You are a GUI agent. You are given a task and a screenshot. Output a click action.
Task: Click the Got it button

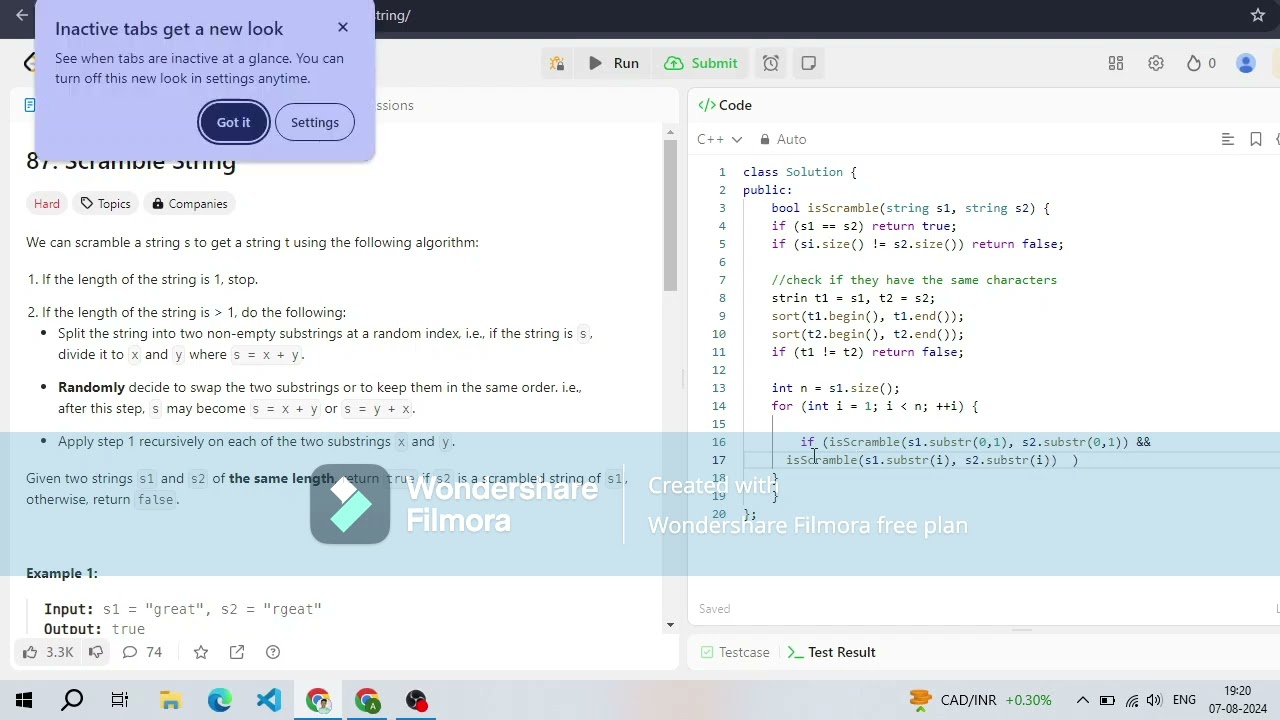(x=234, y=122)
